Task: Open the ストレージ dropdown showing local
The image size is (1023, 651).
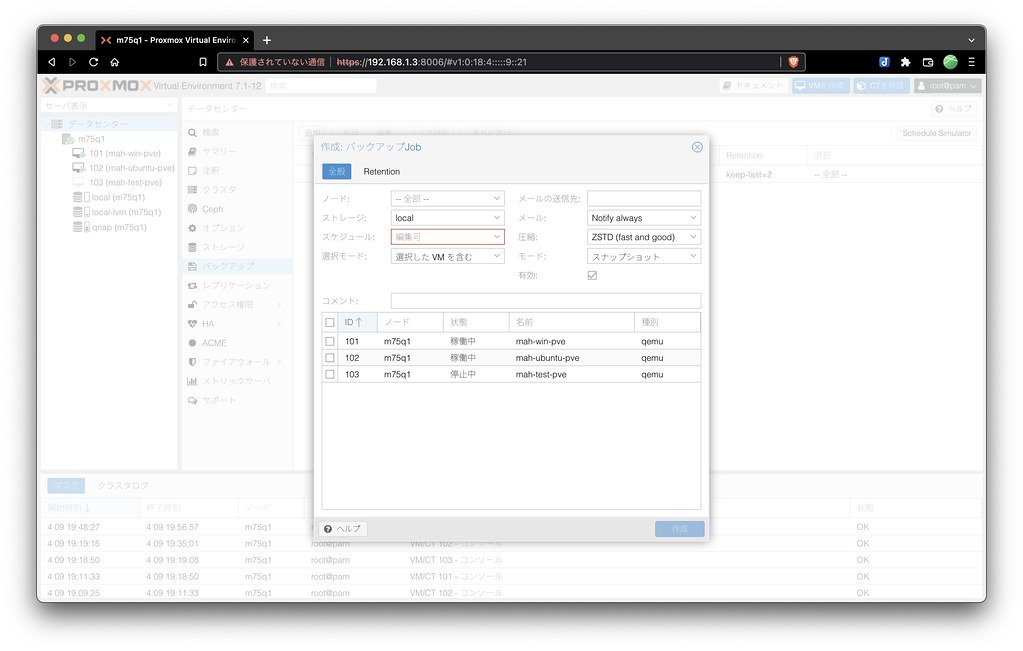Action: coord(447,218)
